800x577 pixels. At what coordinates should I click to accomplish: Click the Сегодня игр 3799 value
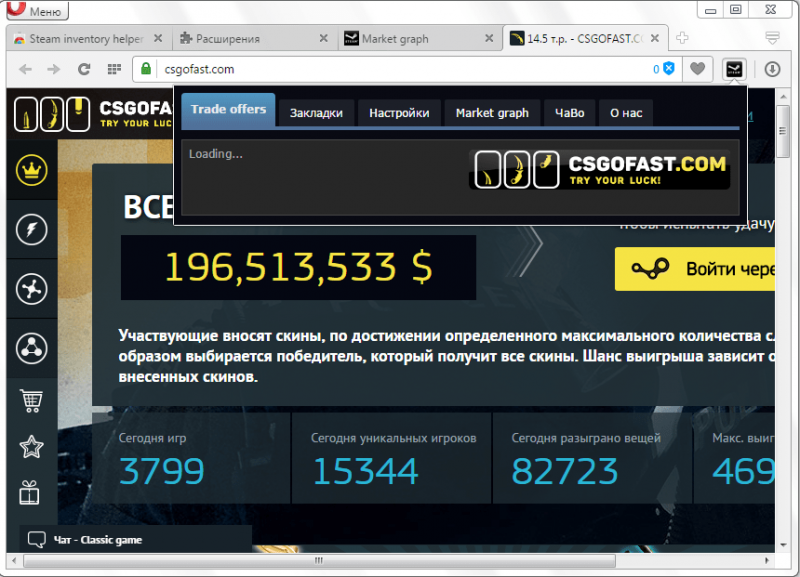click(x=161, y=471)
